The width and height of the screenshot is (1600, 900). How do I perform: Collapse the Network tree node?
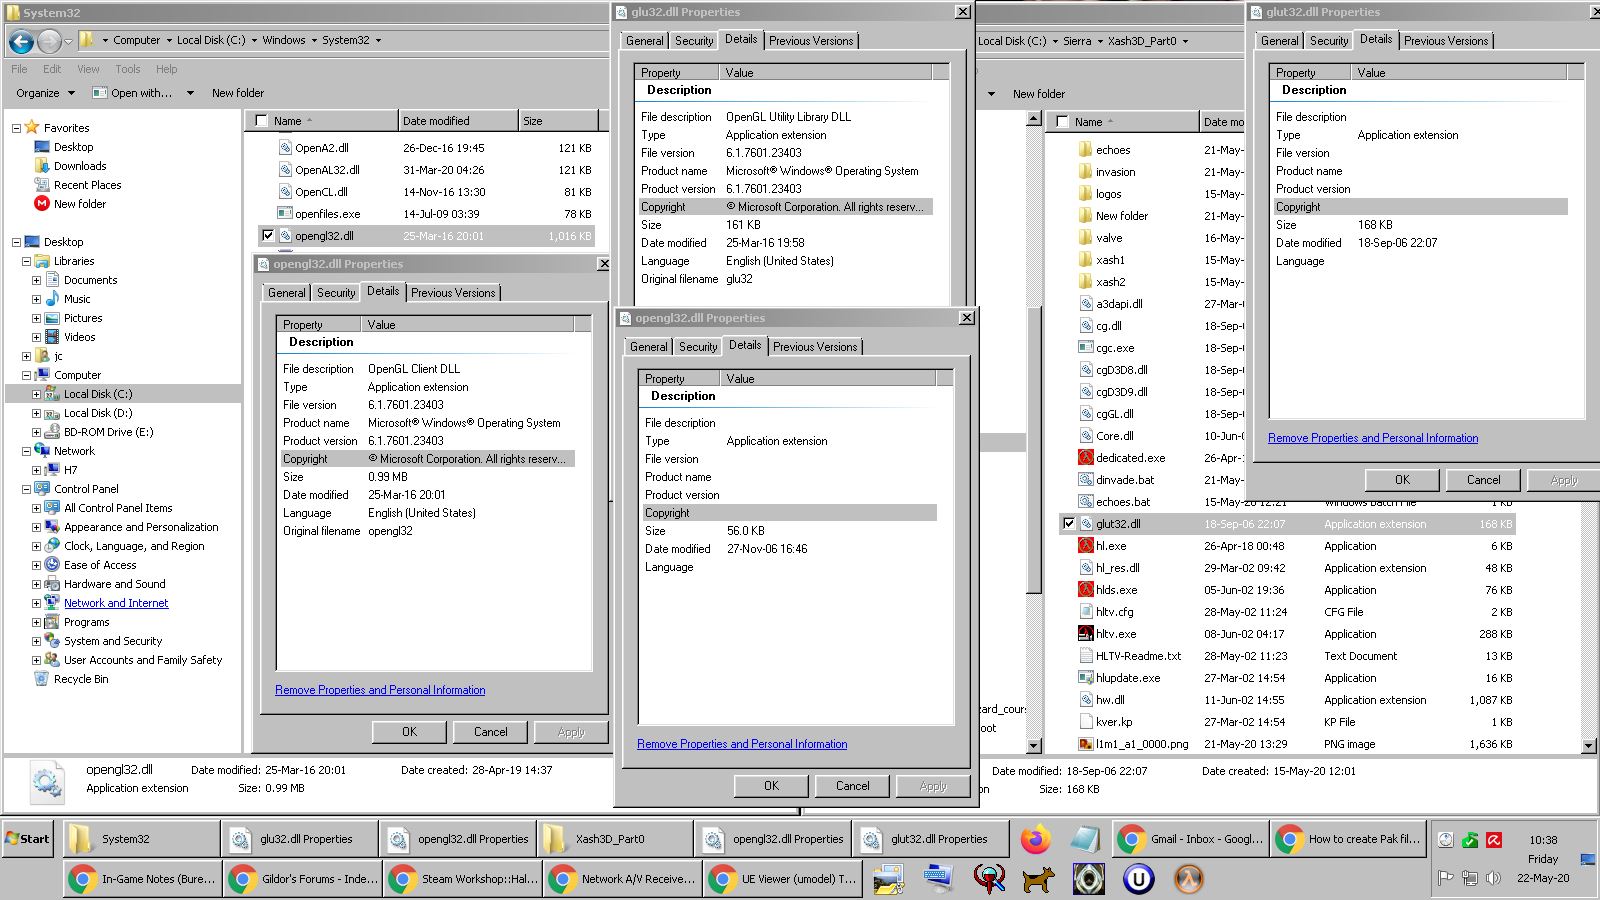(26, 451)
